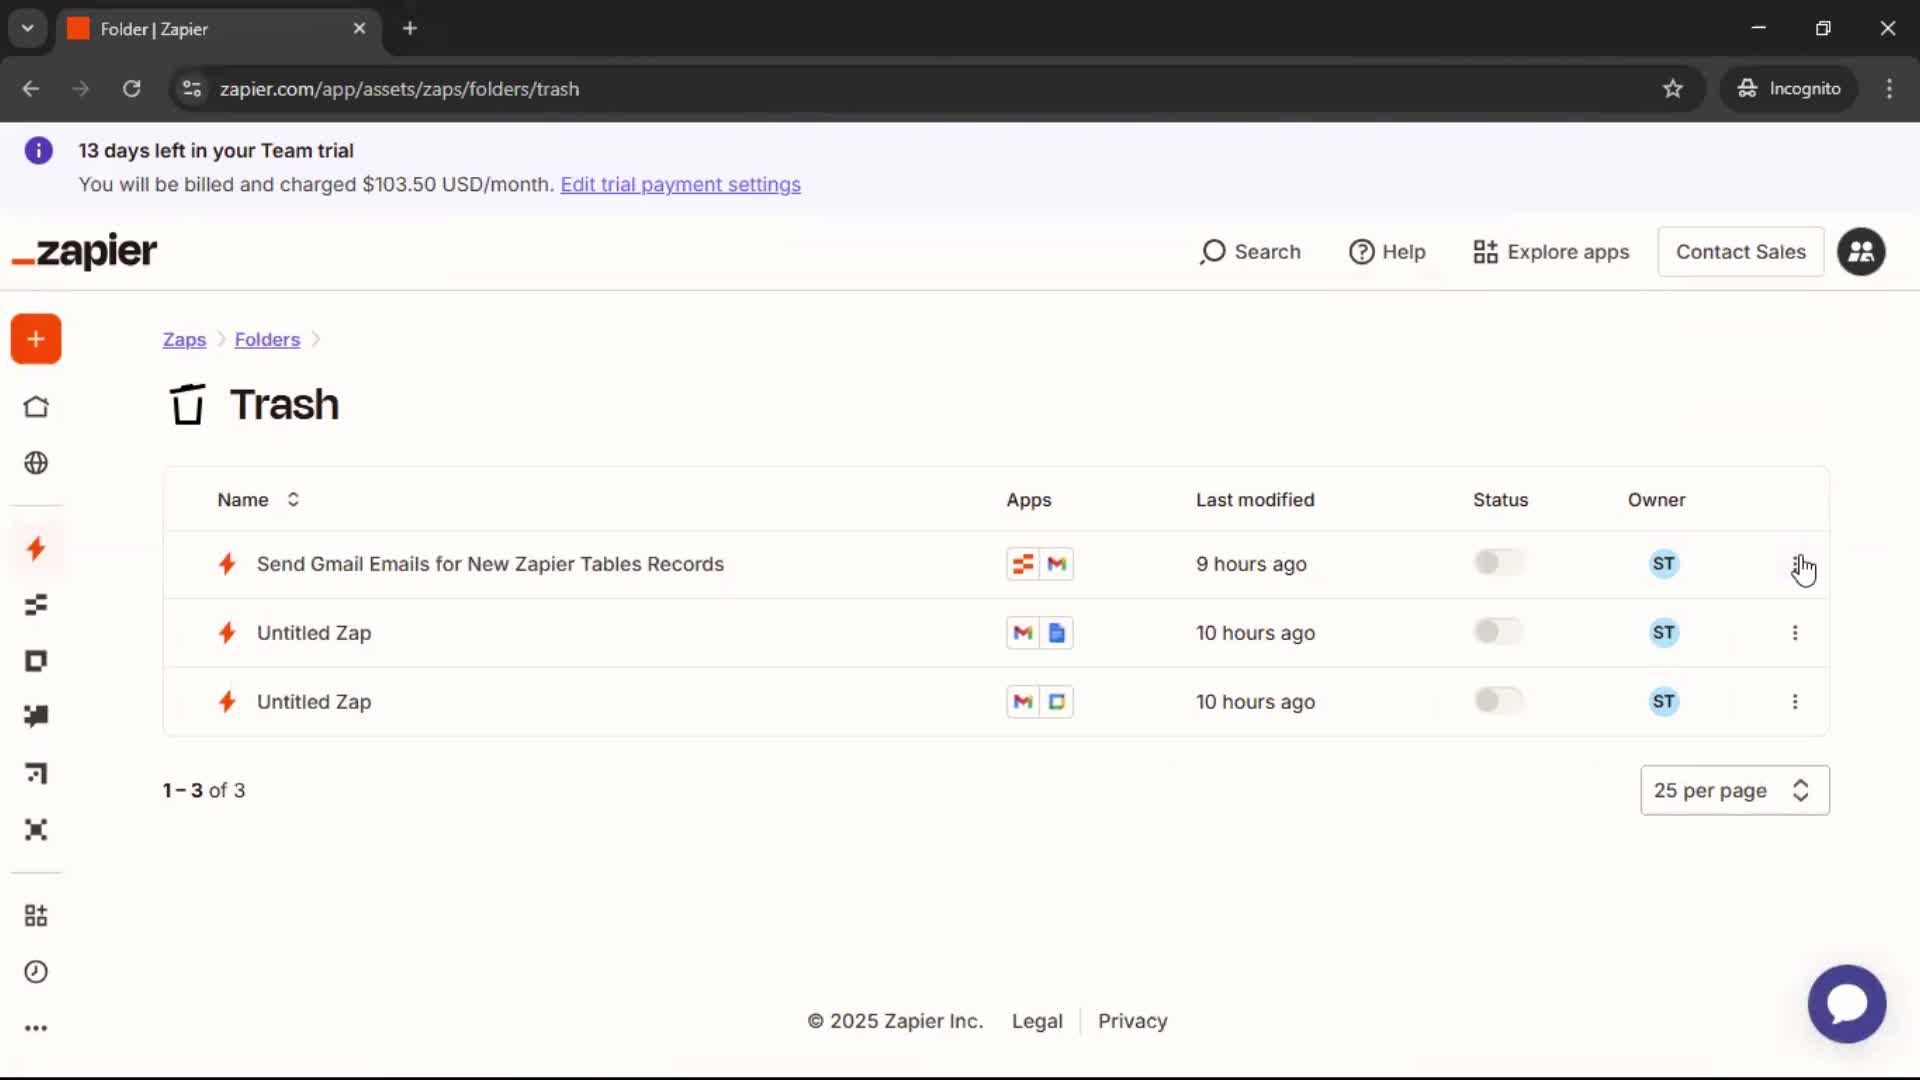The width and height of the screenshot is (1920, 1080).
Task: Open the Legal footer link
Action: pyautogui.click(x=1037, y=1021)
